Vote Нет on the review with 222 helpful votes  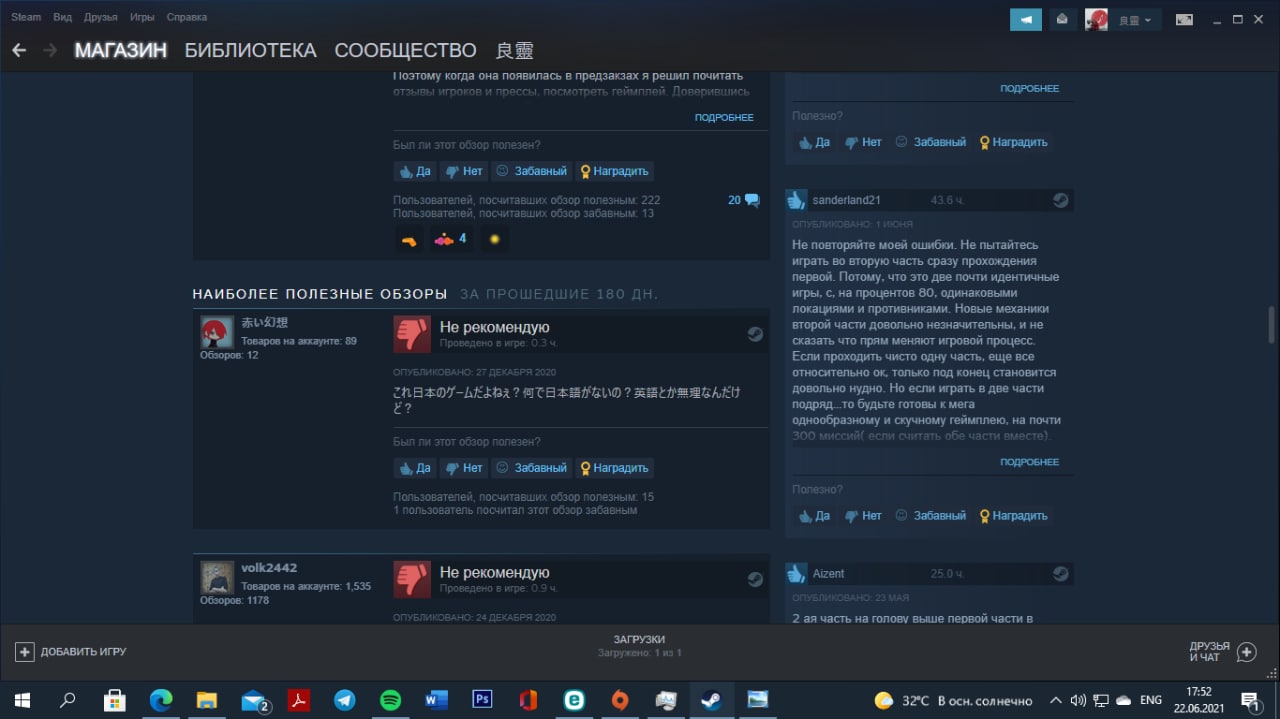tap(464, 171)
